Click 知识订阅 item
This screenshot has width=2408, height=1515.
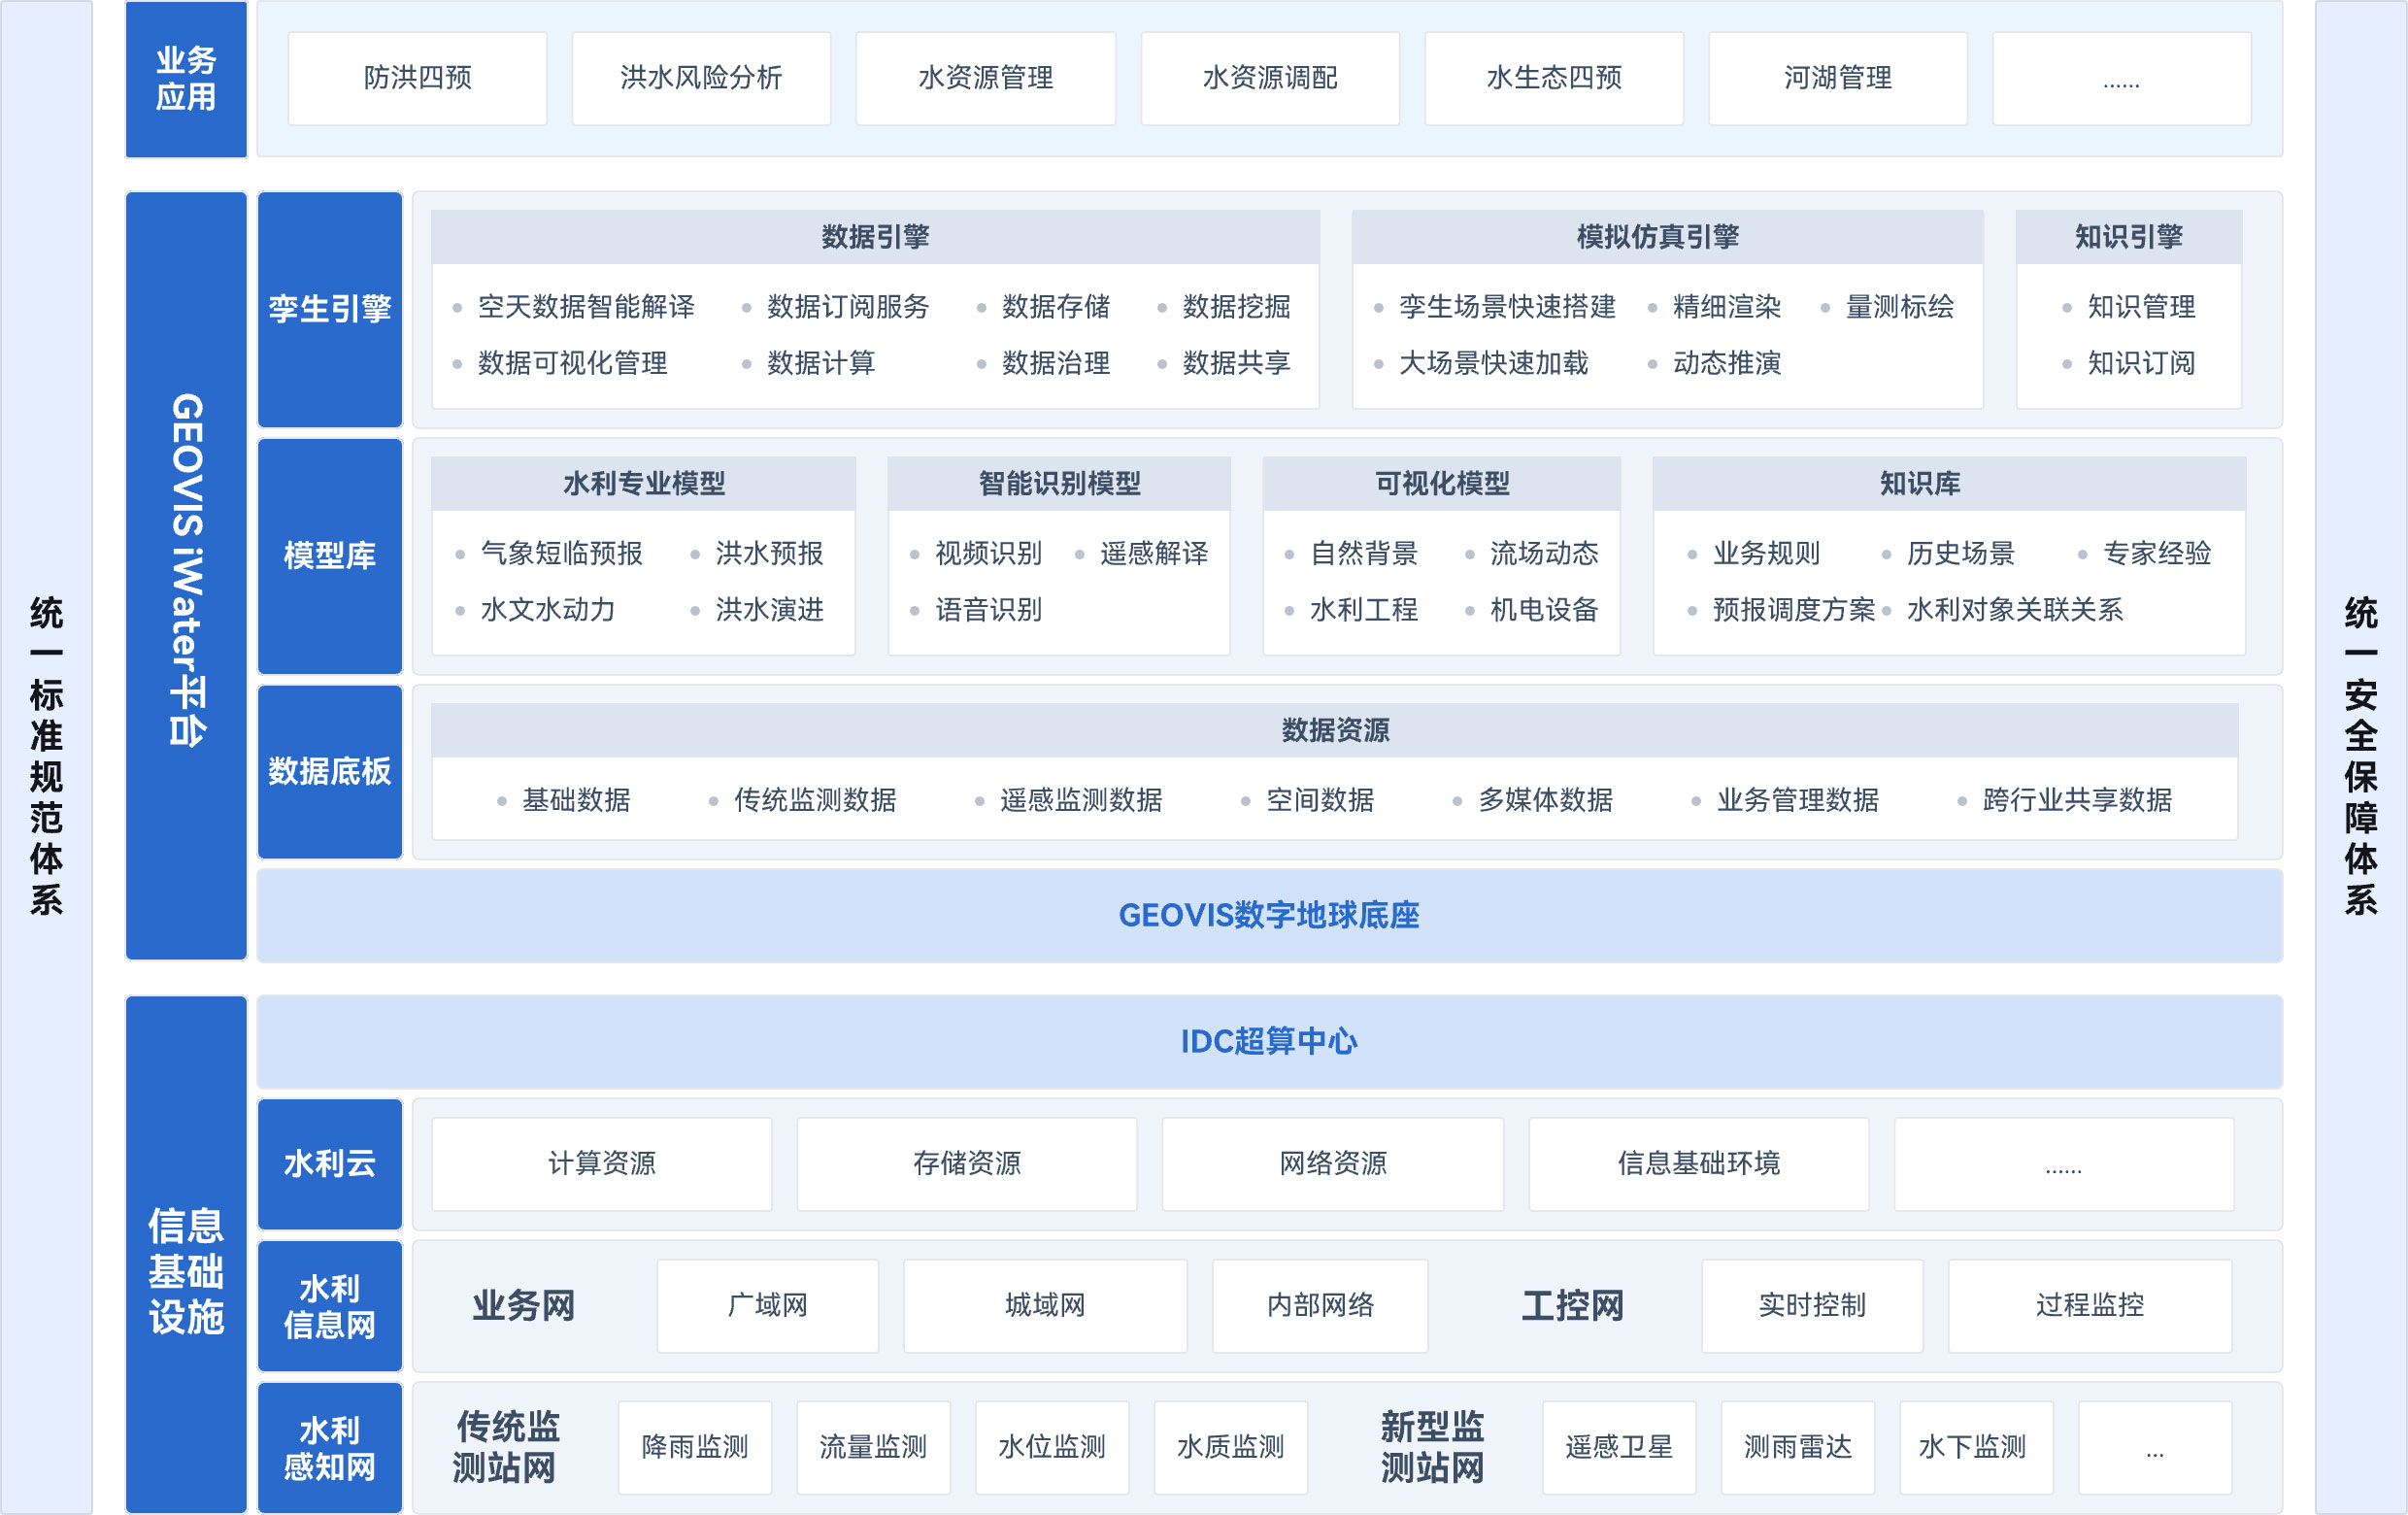pyautogui.click(x=2141, y=363)
